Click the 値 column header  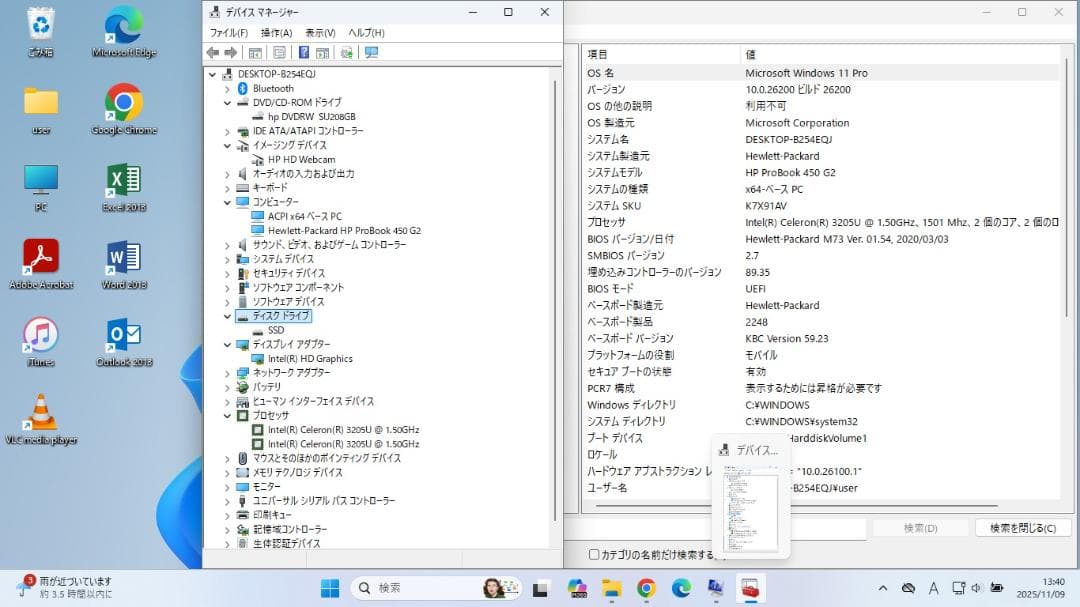[x=900, y=54]
